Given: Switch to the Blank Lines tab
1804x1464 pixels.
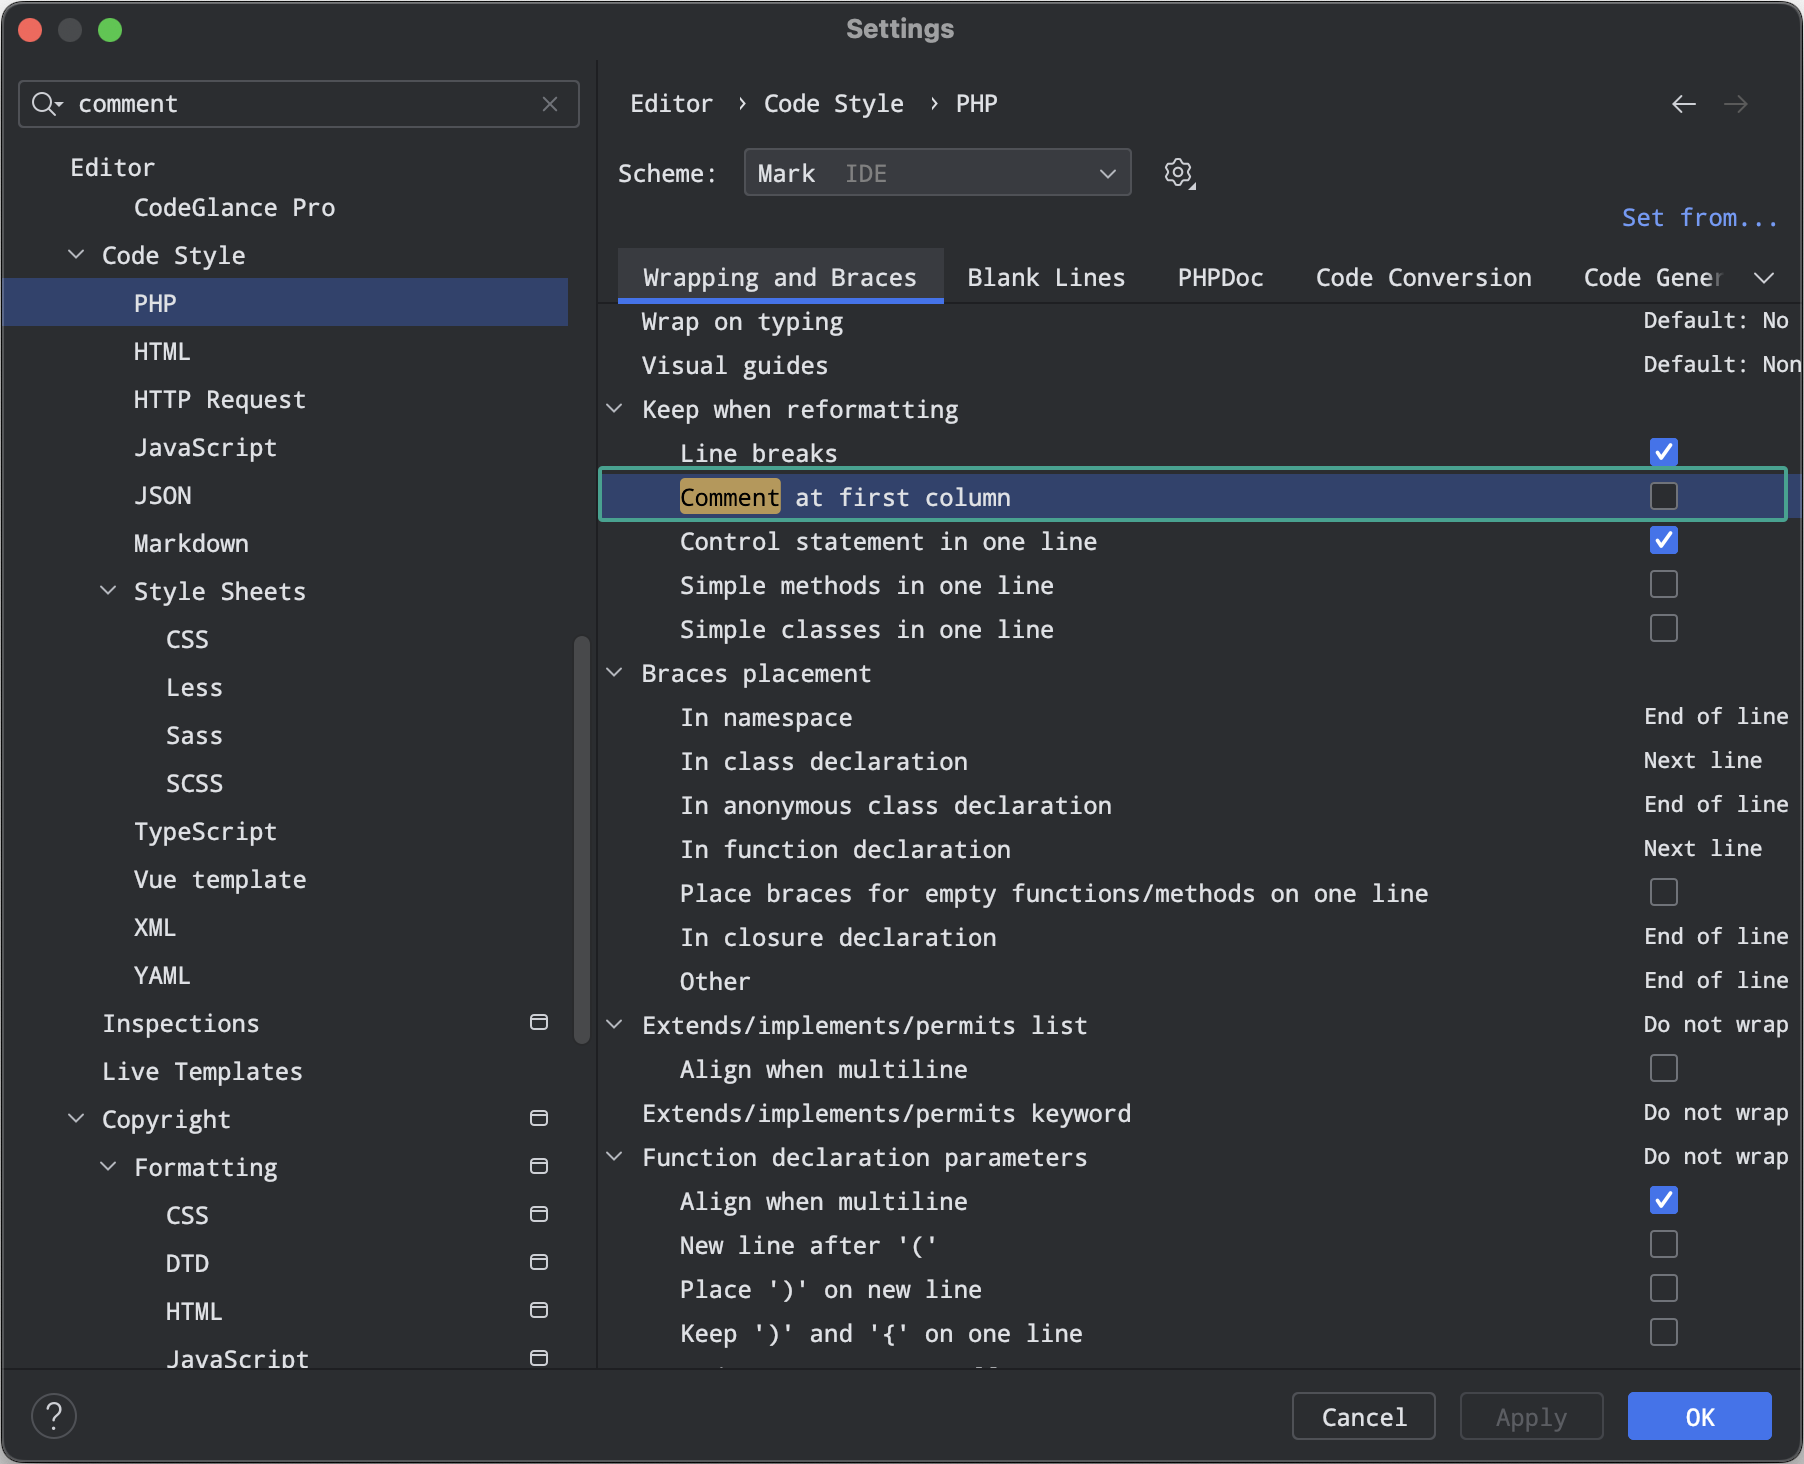Looking at the screenshot, I should 1046,278.
